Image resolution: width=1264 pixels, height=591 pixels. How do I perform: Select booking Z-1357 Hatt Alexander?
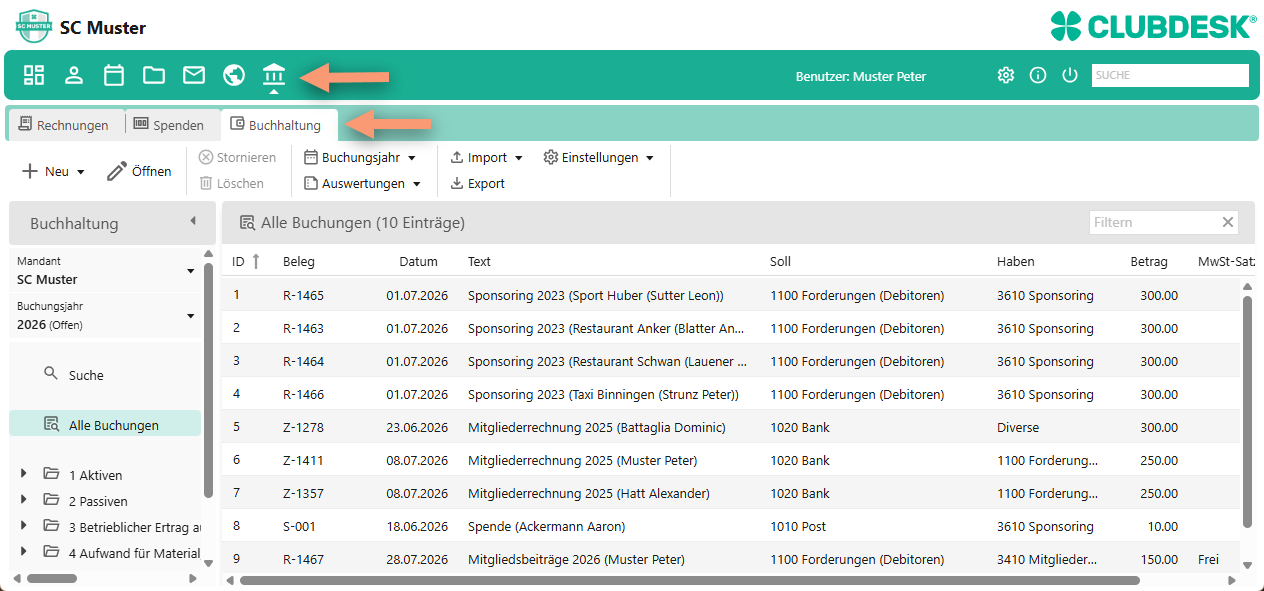[x=731, y=493]
